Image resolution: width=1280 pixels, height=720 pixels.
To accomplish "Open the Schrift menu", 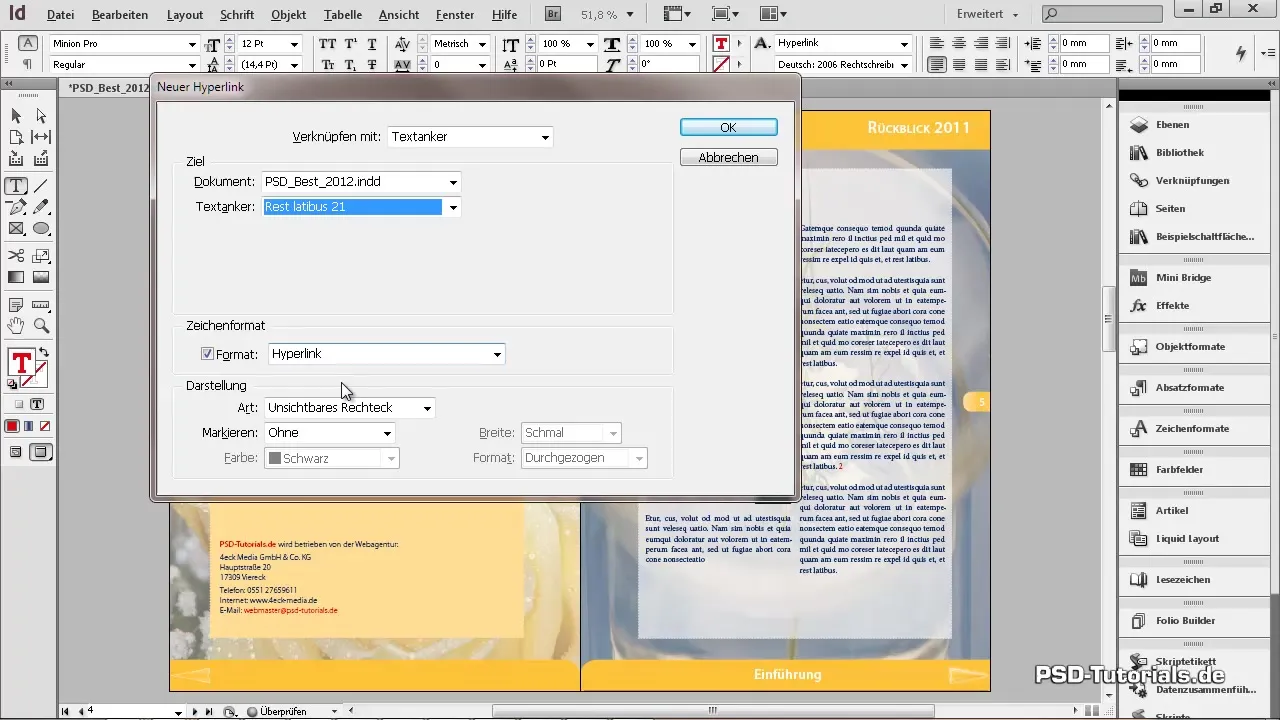I will (236, 15).
